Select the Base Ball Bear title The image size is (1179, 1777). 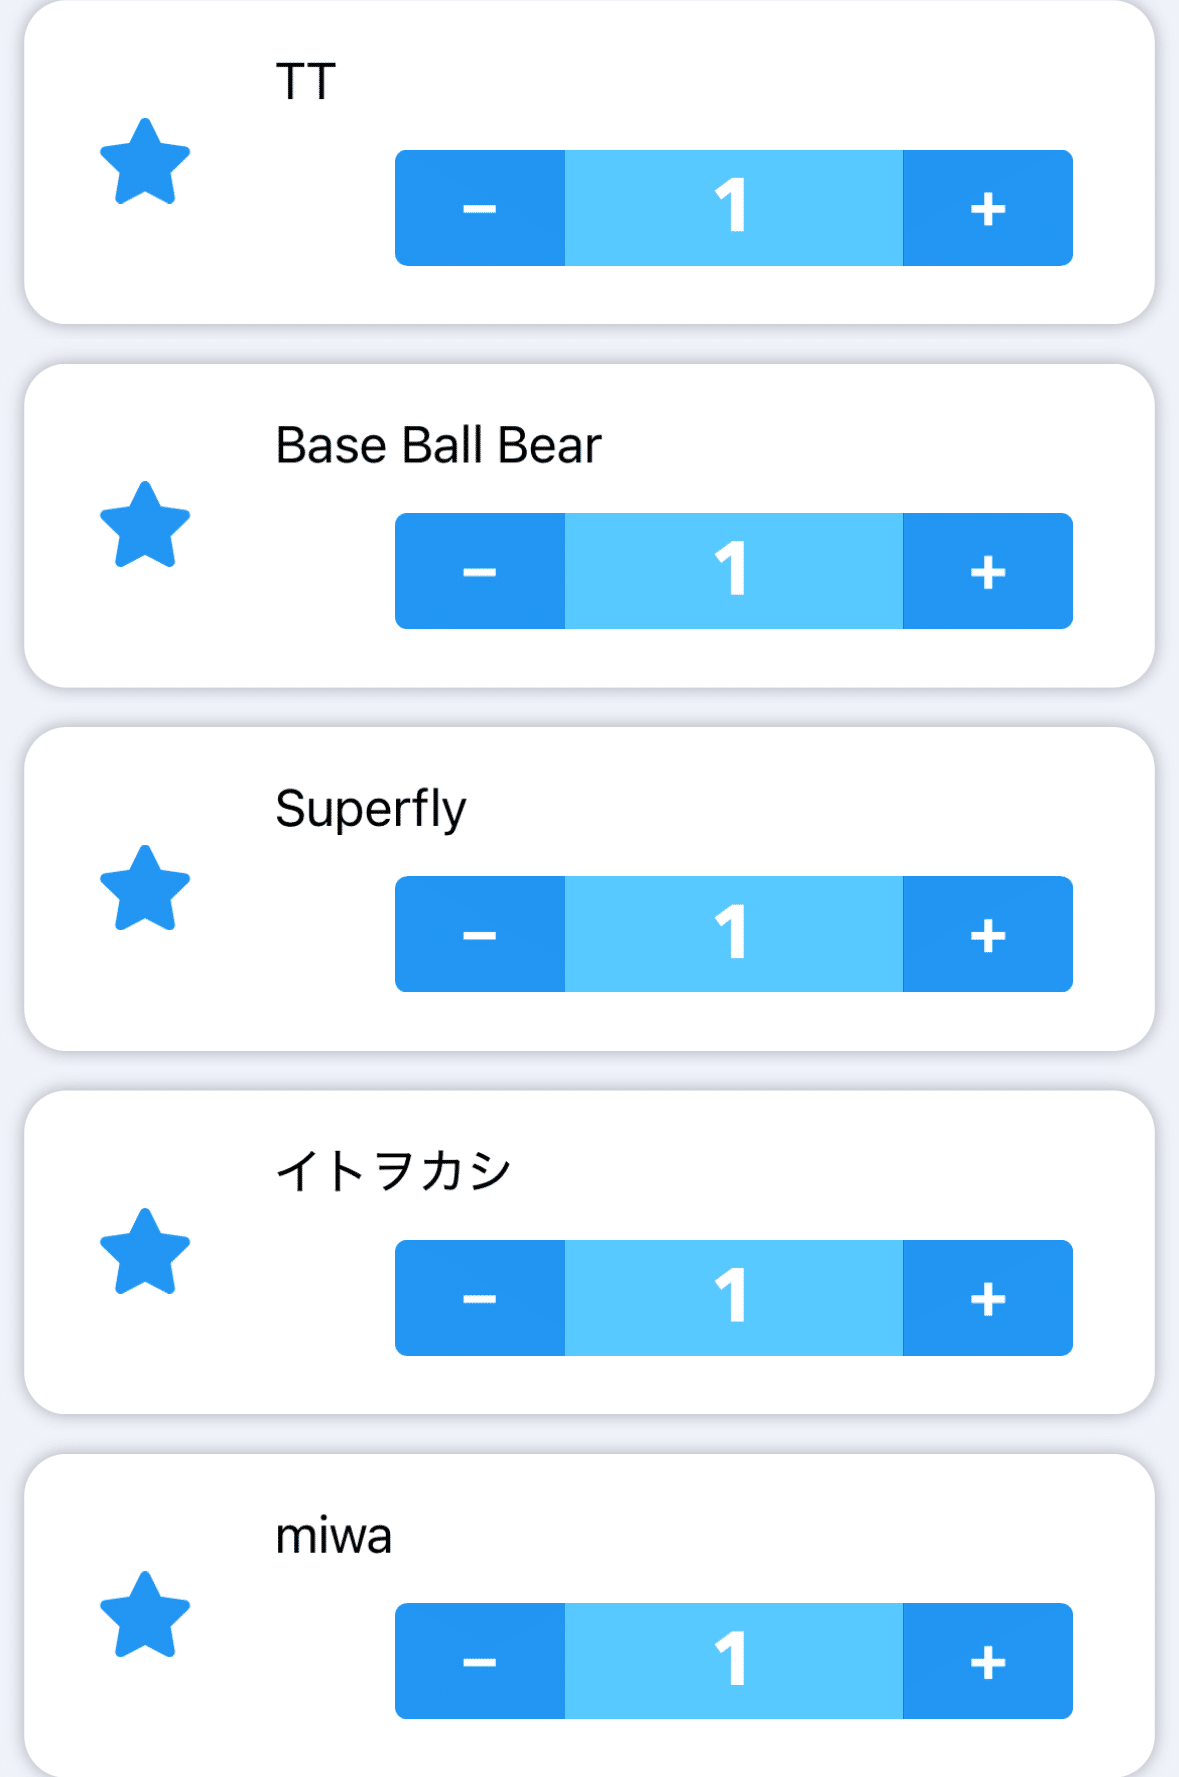click(x=438, y=446)
